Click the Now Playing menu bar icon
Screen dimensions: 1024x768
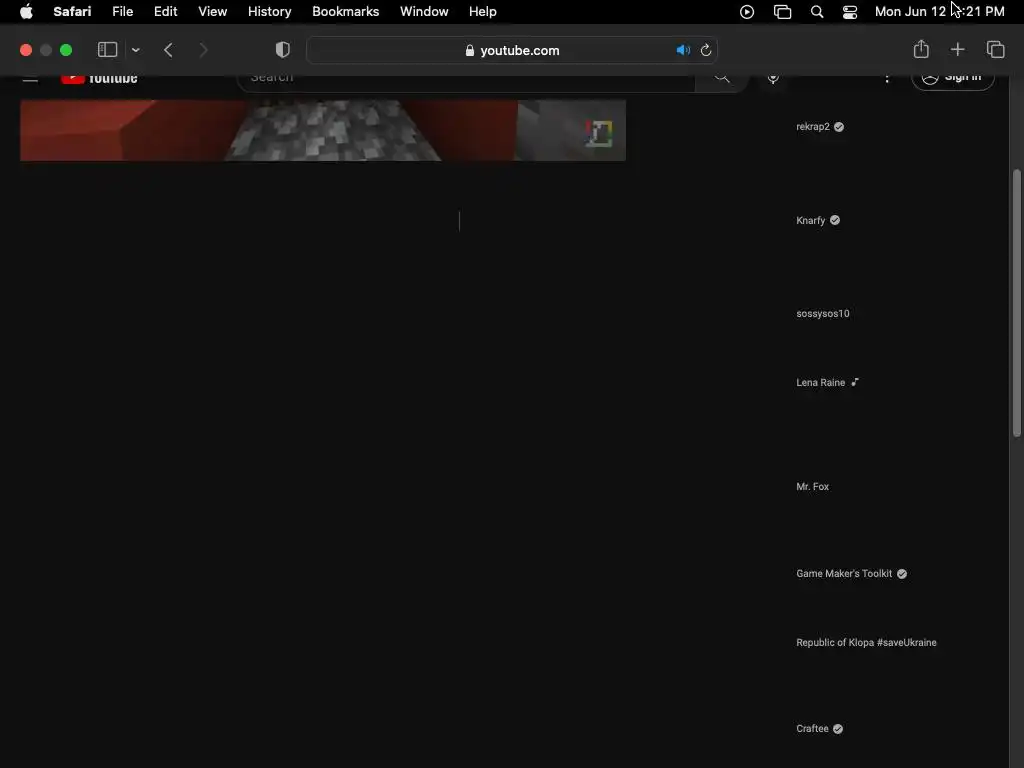pos(746,12)
